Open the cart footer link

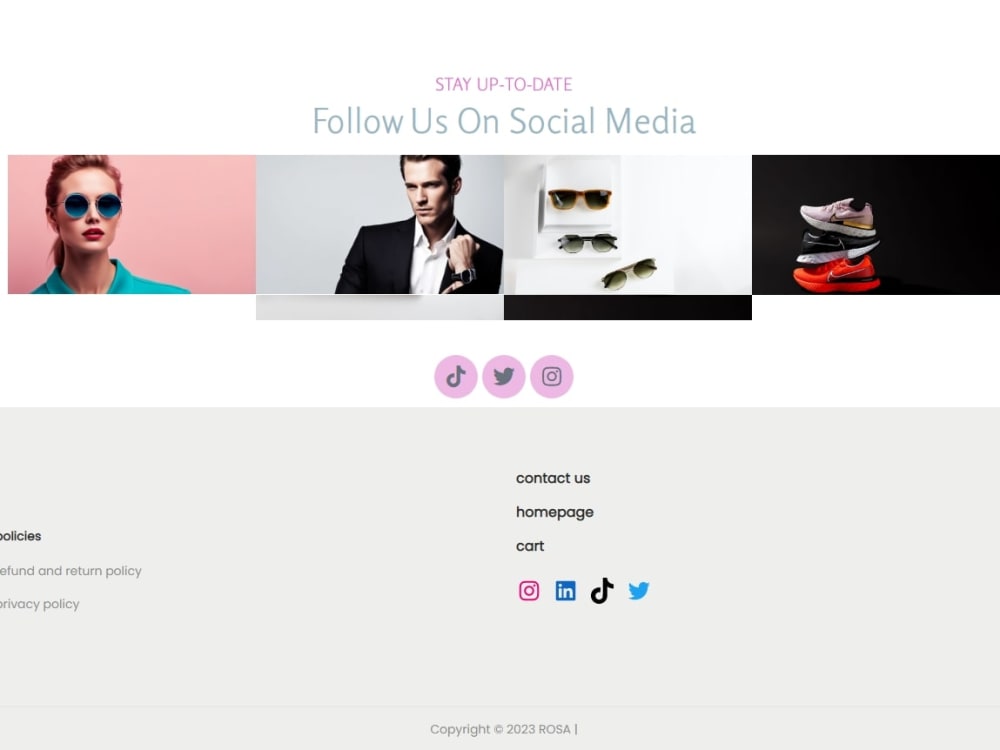tap(530, 546)
